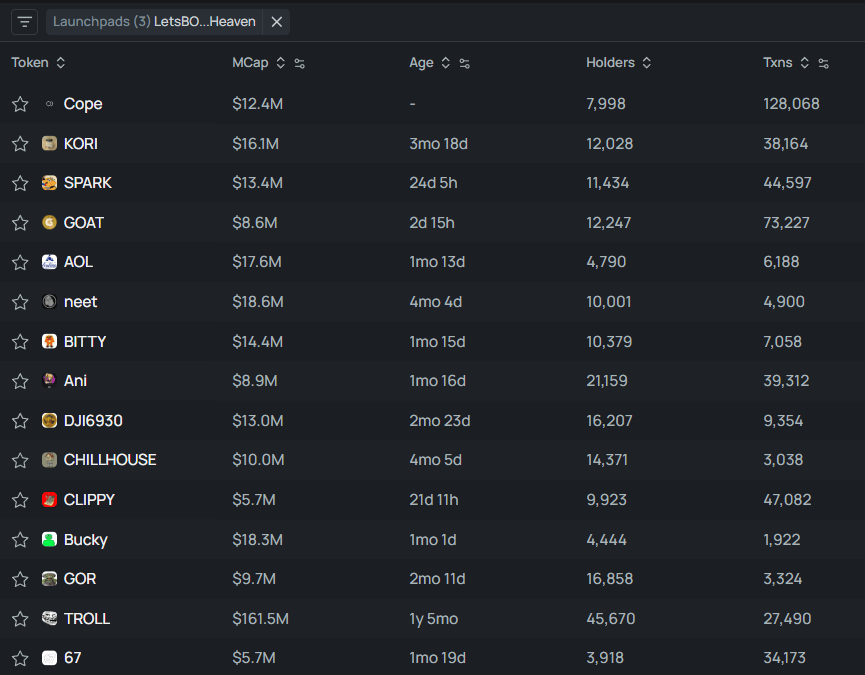
Task: Sort by the MCap sort arrows
Action: point(280,63)
